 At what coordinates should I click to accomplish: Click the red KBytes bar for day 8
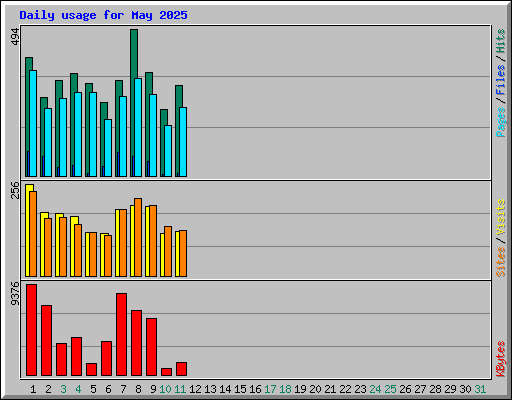(x=136, y=343)
